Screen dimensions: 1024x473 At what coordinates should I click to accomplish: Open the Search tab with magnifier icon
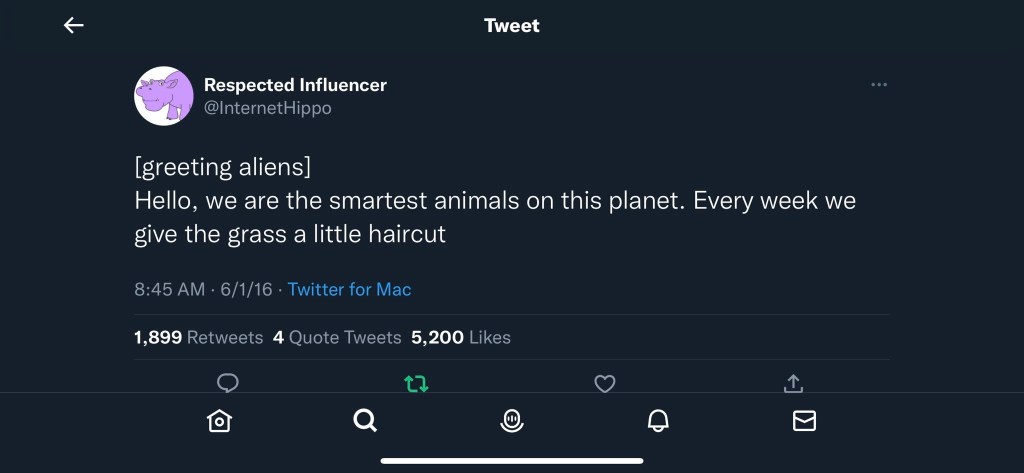[x=365, y=421]
